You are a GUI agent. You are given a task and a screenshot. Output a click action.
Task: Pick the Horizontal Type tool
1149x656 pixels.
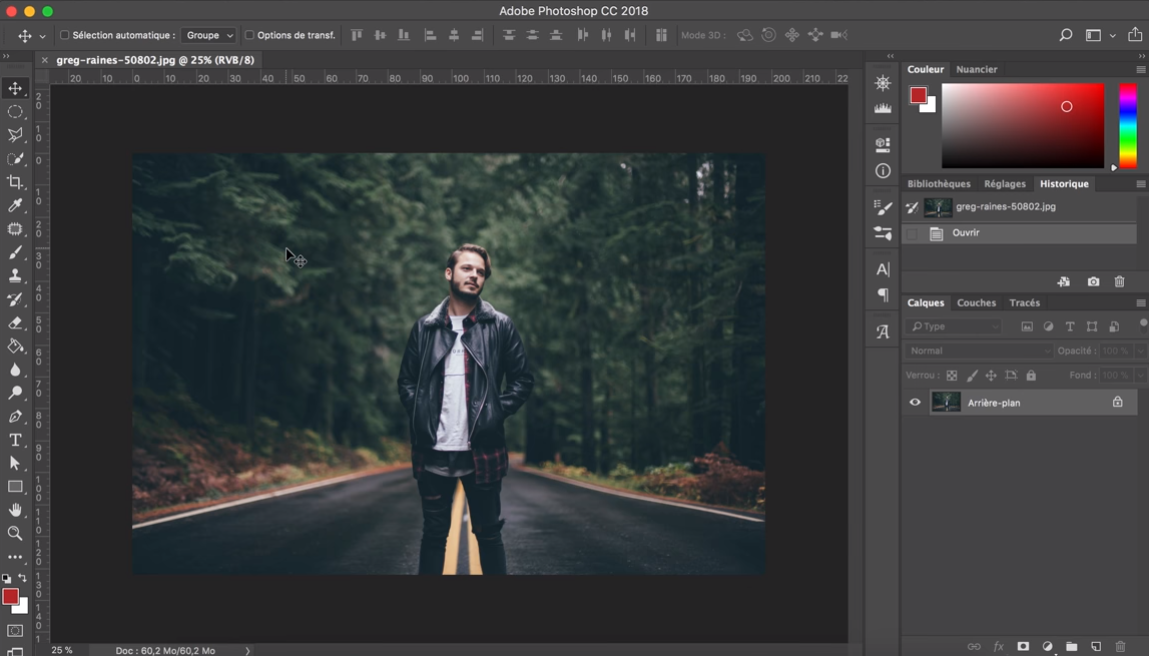14,438
